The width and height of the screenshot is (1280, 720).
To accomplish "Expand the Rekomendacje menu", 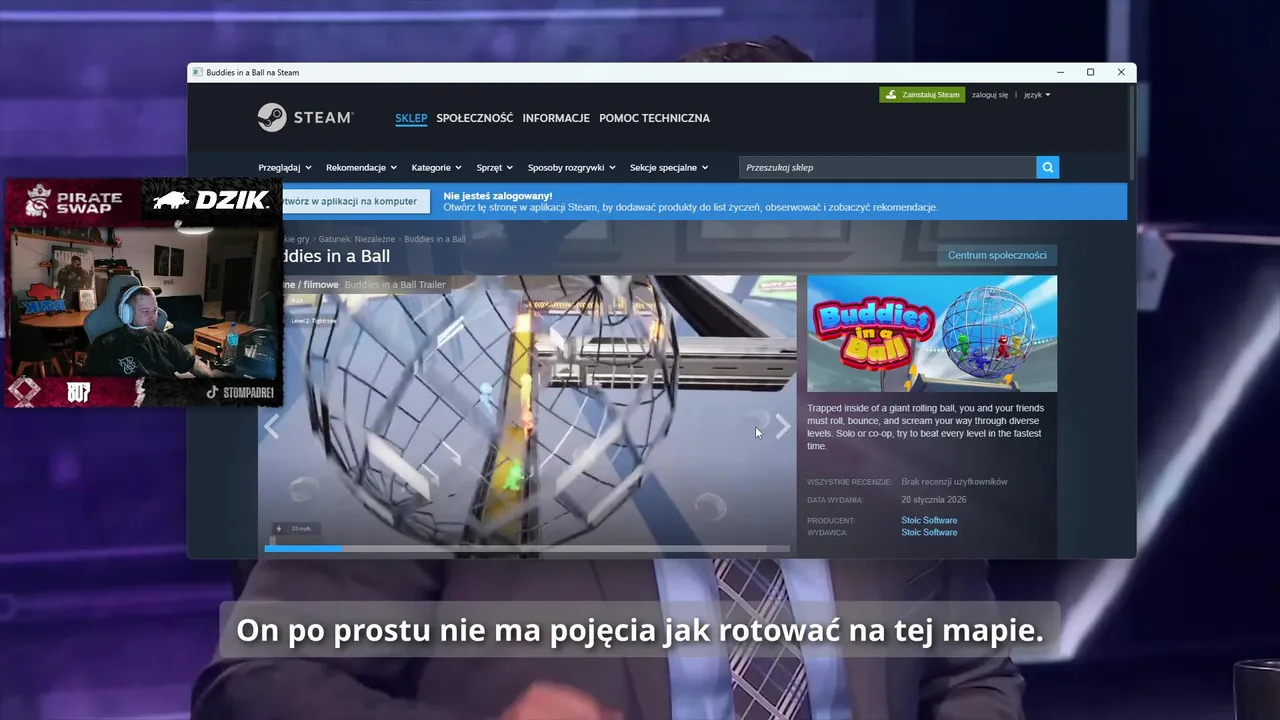I will click(361, 168).
